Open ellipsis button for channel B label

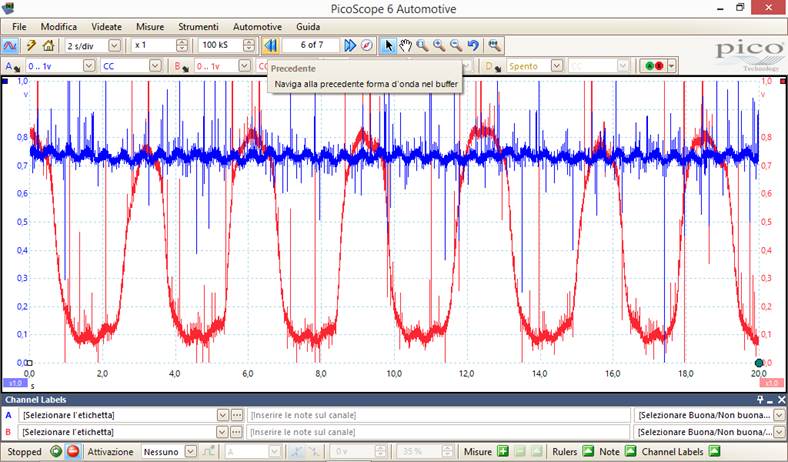click(237, 432)
